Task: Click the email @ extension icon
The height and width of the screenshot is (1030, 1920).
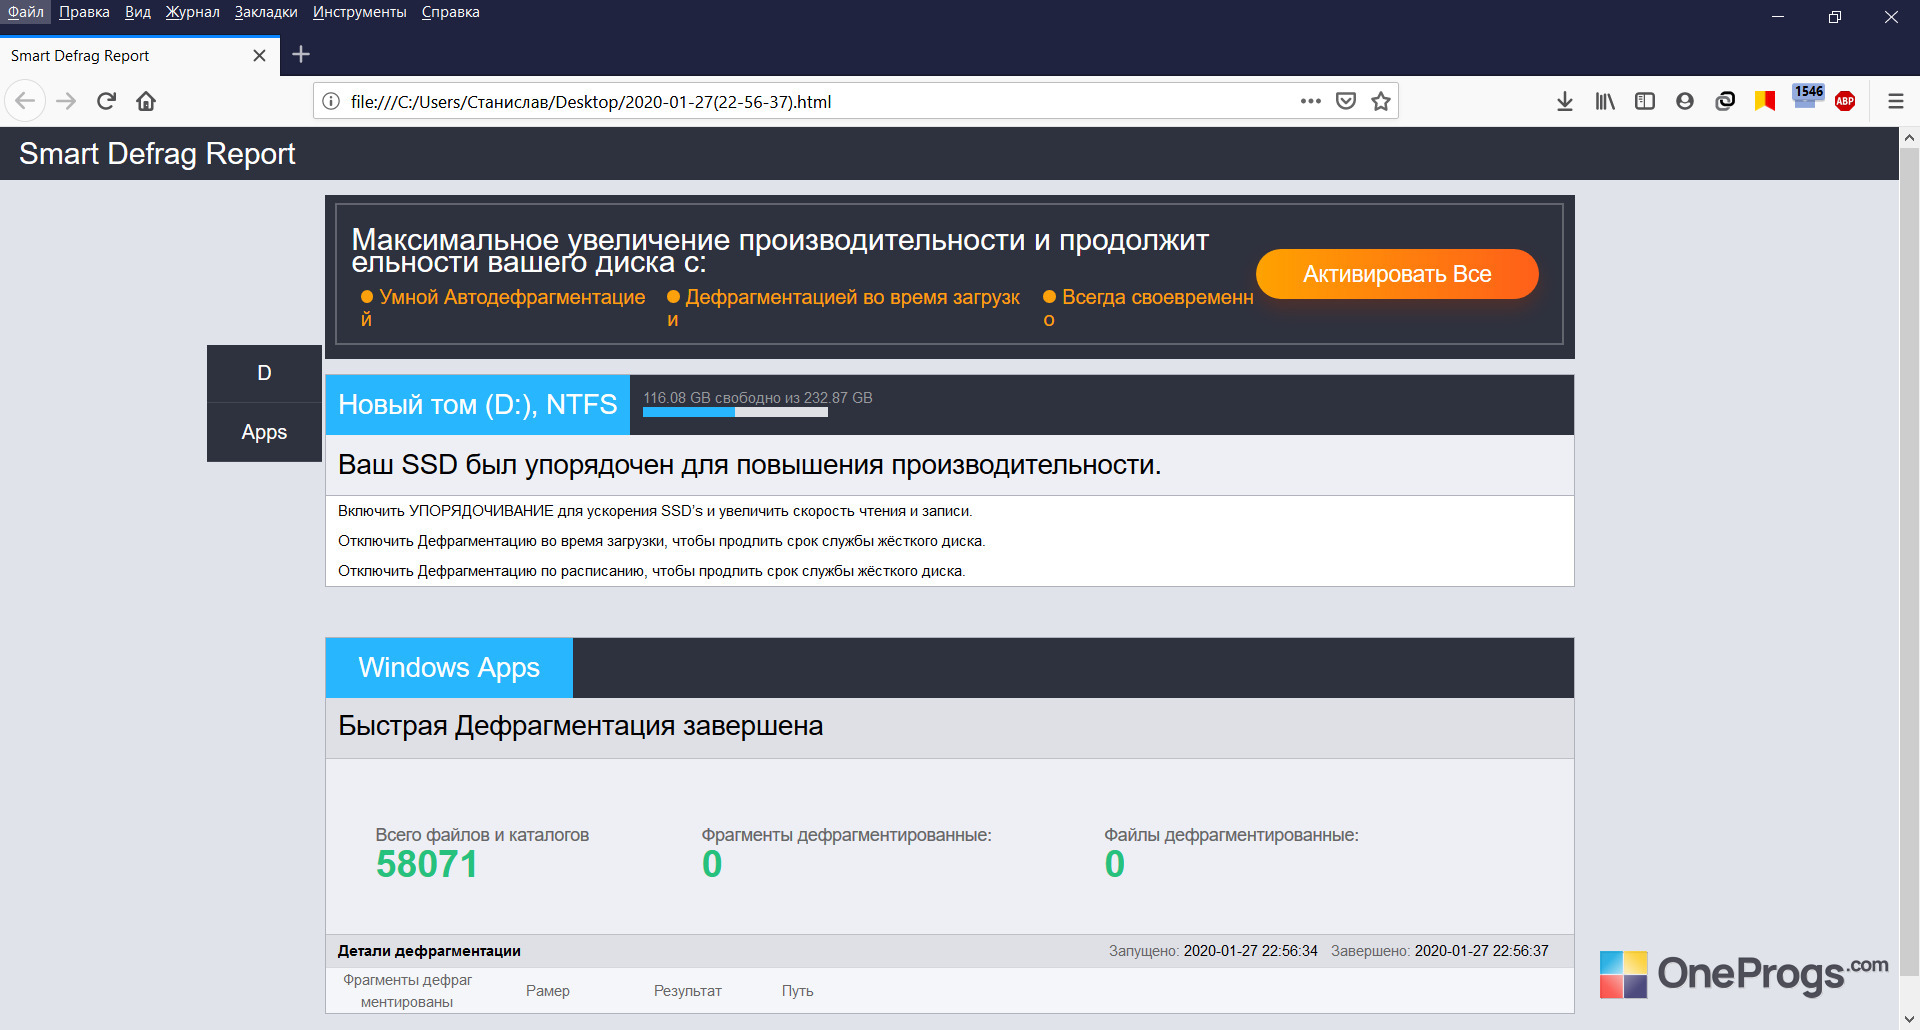Action: coord(1725,101)
